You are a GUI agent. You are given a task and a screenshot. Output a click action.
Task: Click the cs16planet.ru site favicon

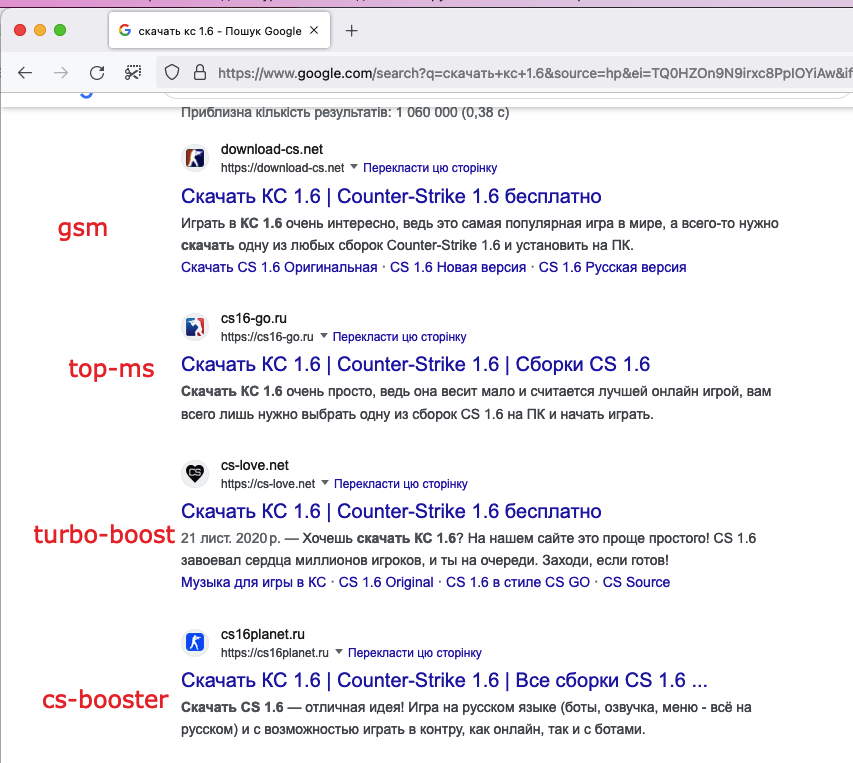coord(195,642)
